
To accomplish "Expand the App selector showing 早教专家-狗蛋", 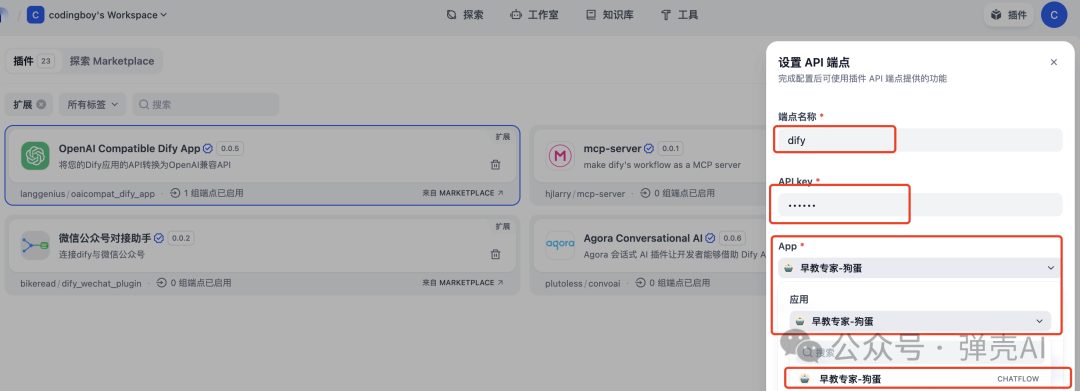I will tap(920, 268).
